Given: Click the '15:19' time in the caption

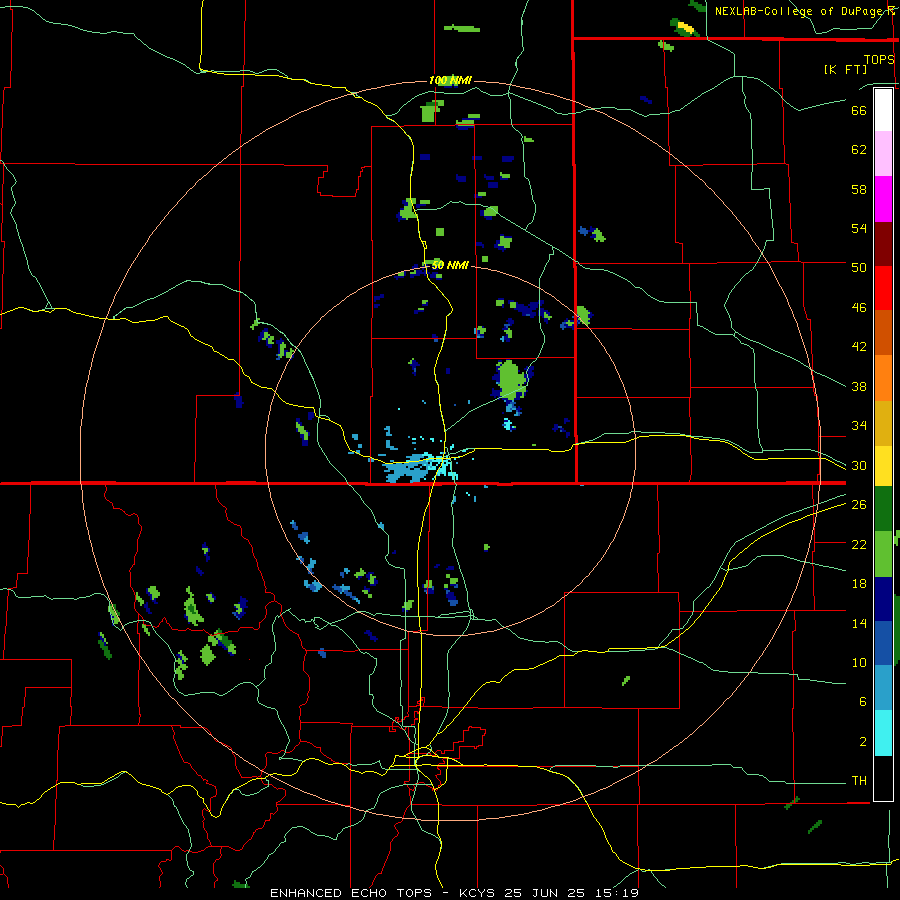Looking at the screenshot, I should 616,893.
